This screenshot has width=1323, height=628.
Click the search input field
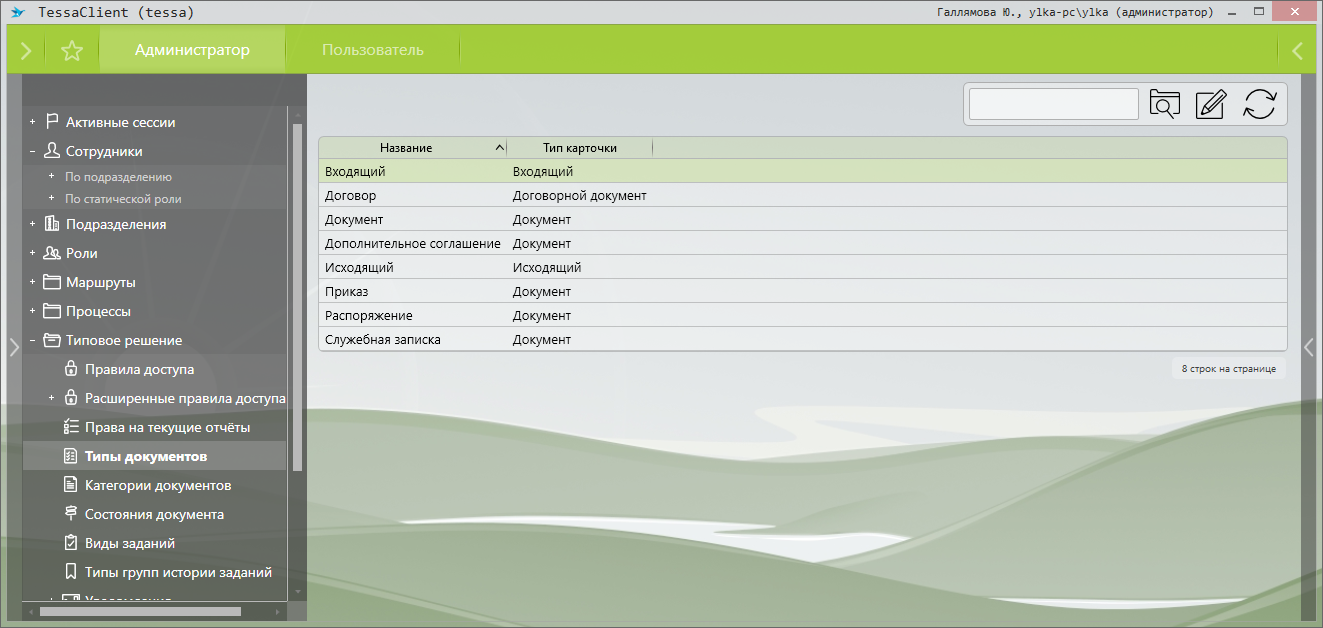pyautogui.click(x=1054, y=104)
